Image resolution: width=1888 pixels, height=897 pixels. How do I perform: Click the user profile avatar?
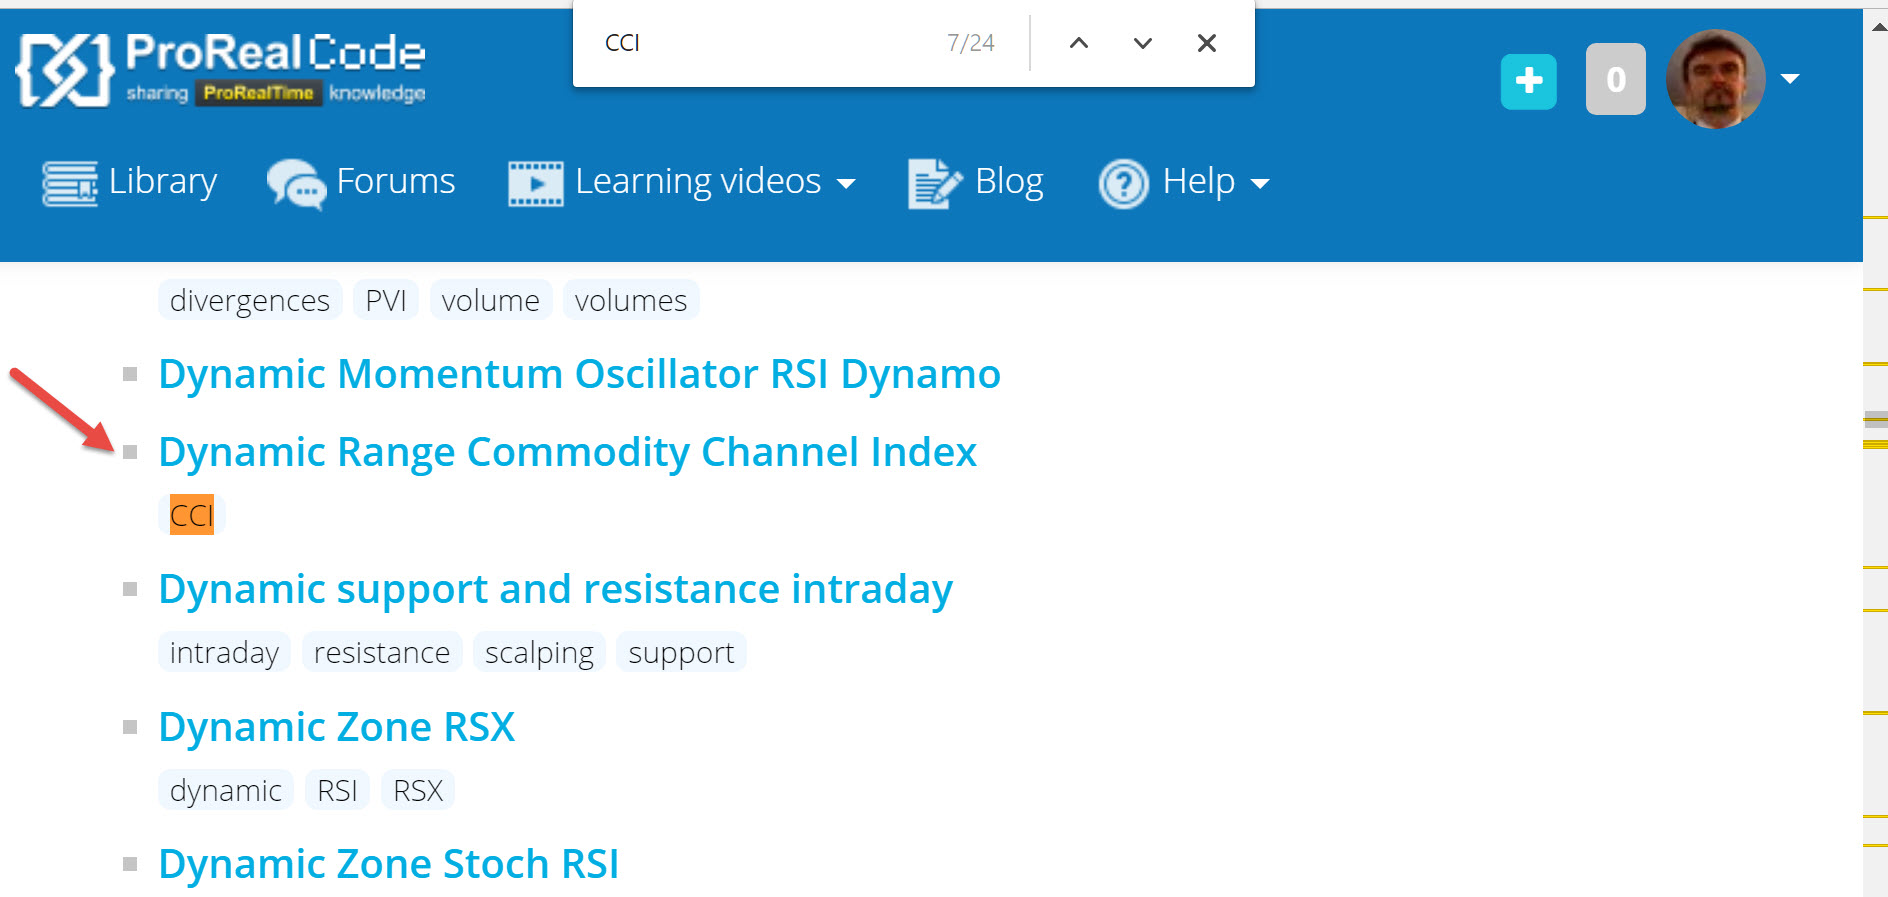(x=1715, y=80)
